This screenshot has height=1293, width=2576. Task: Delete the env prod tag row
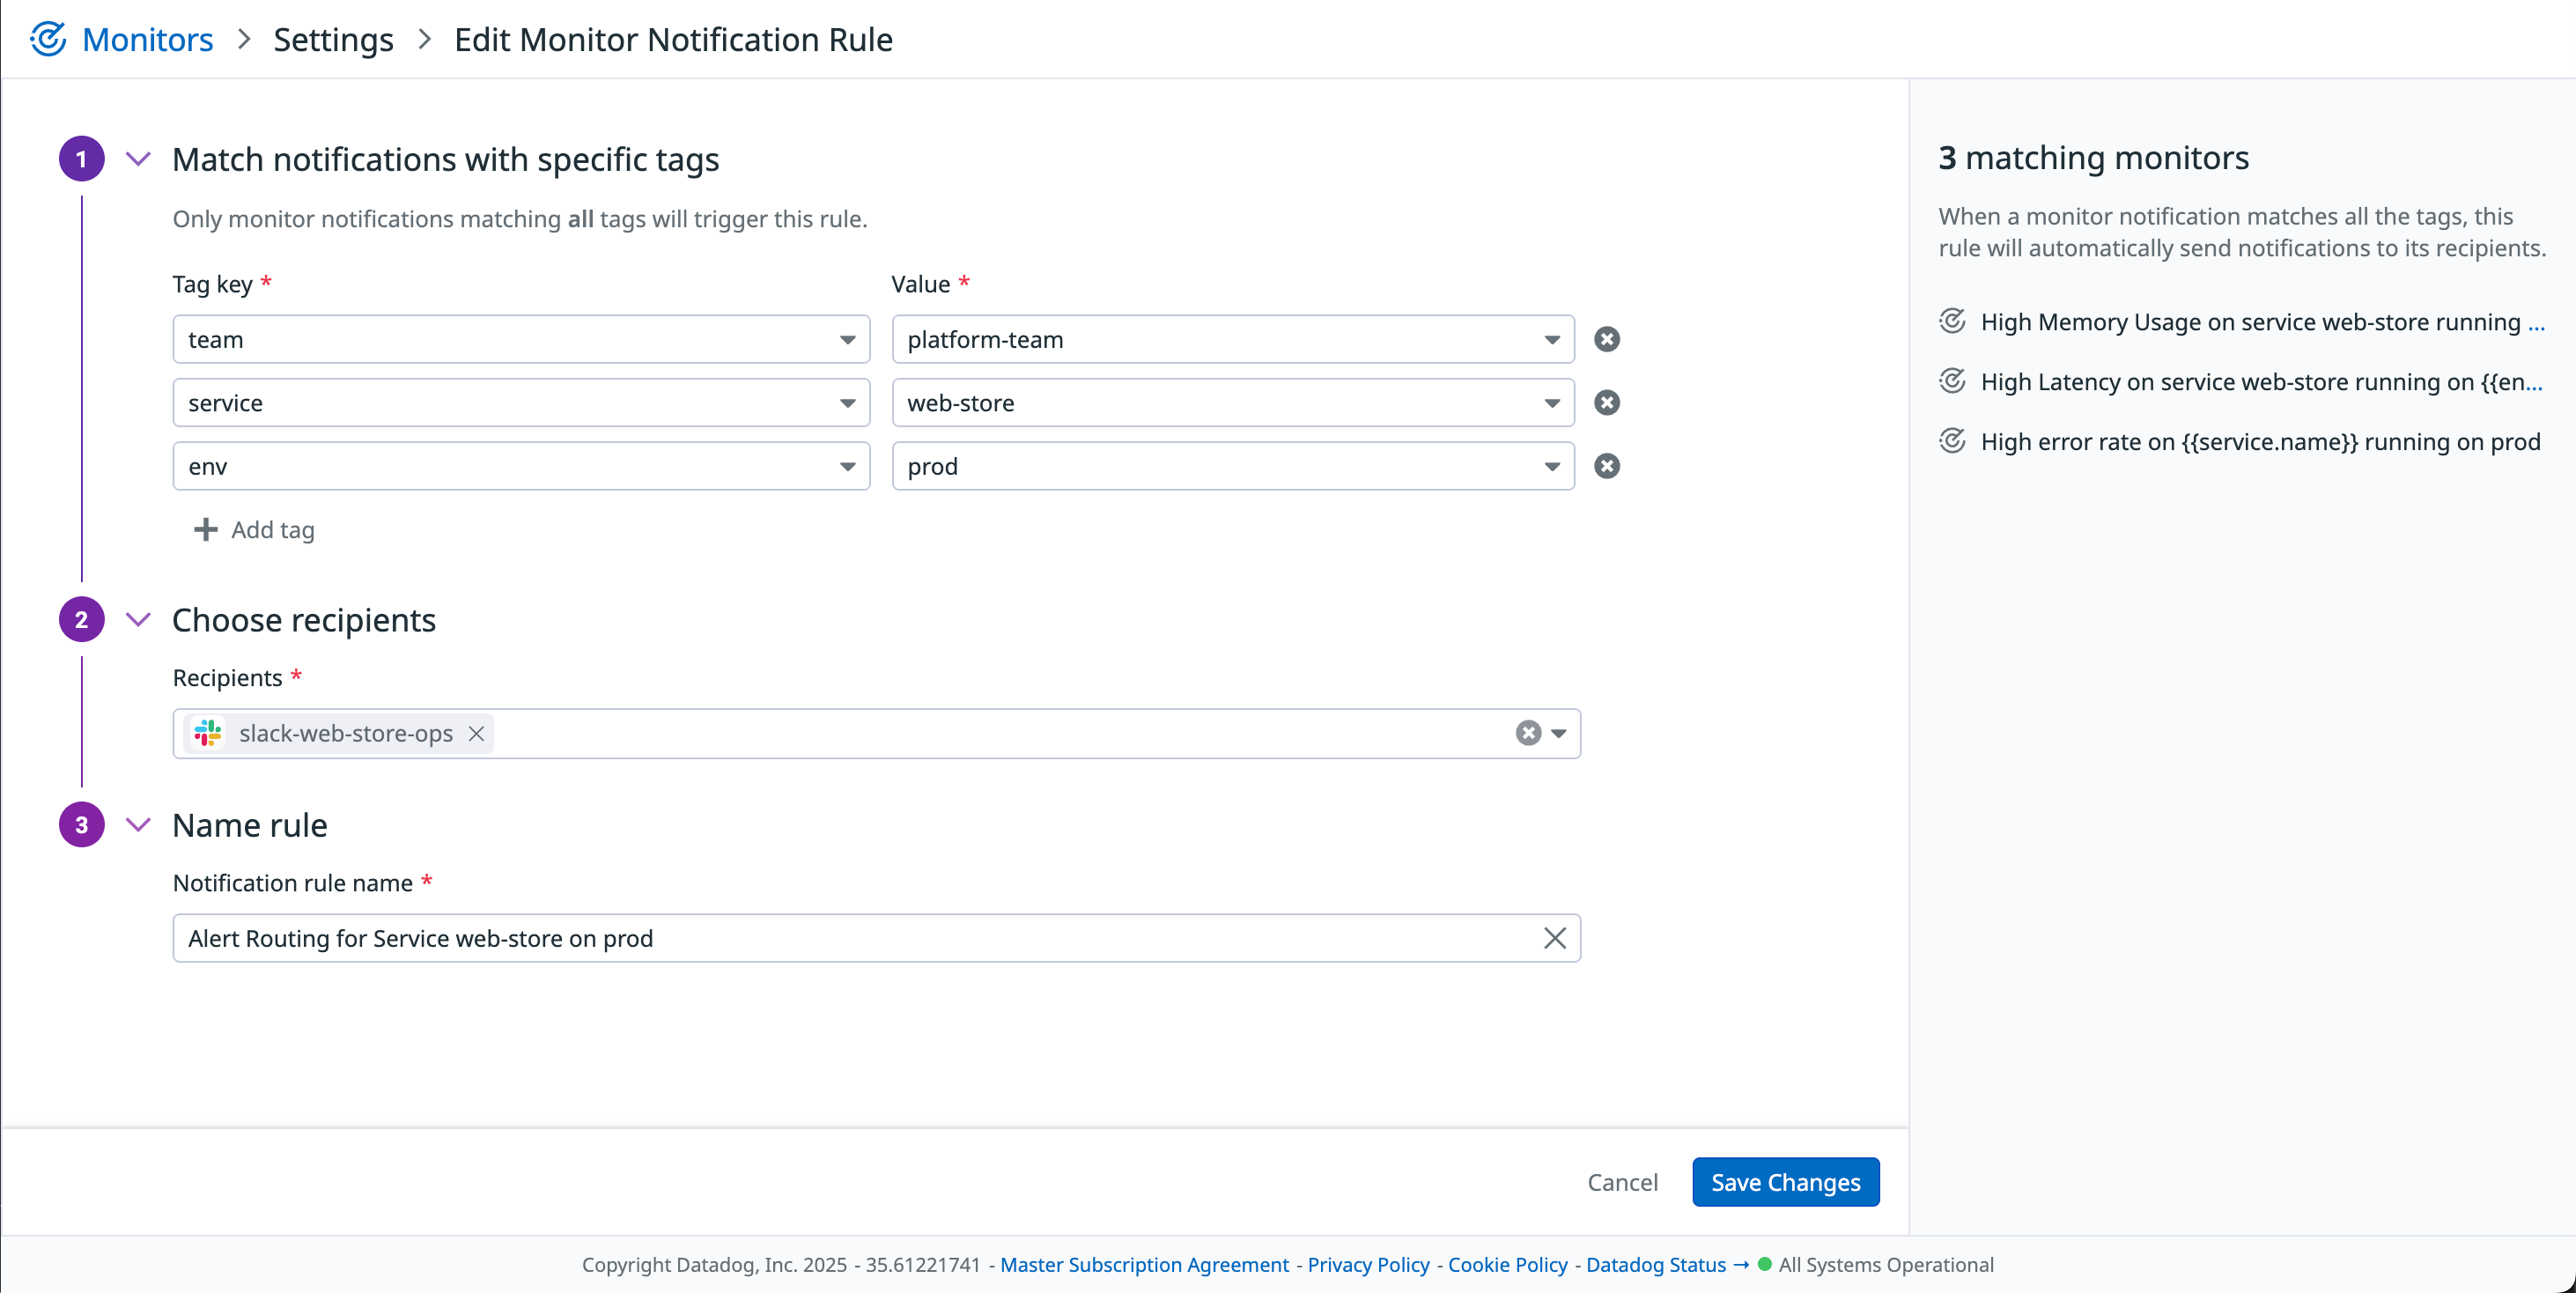tap(1606, 466)
